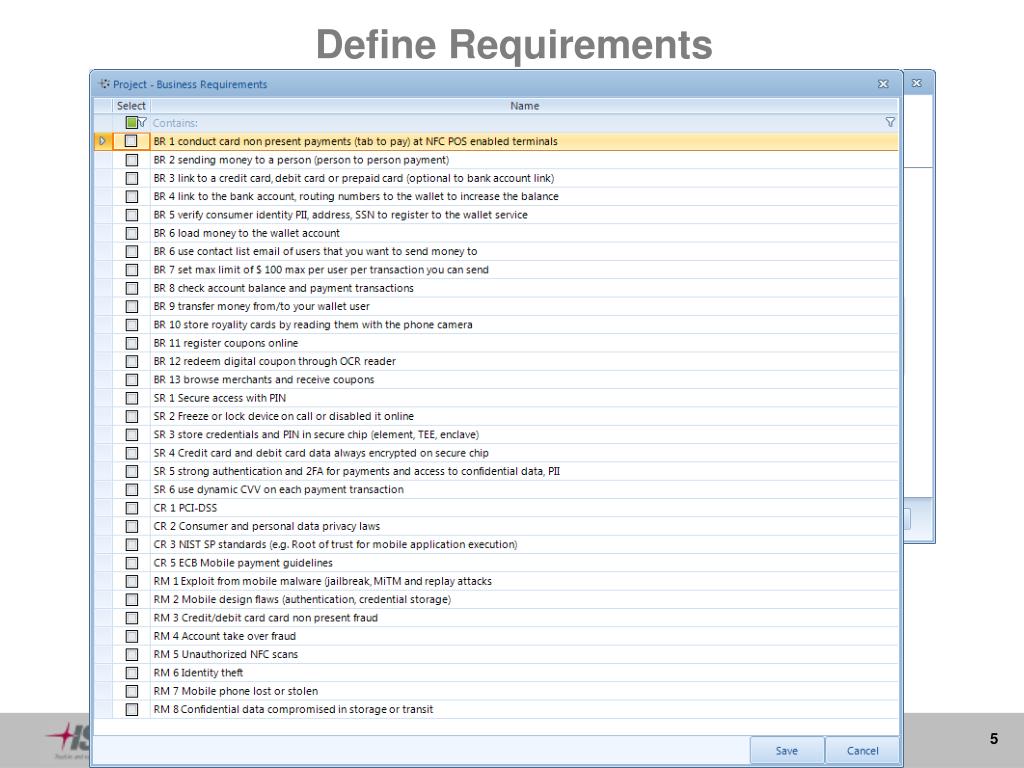Click the Select column header

[x=131, y=106]
